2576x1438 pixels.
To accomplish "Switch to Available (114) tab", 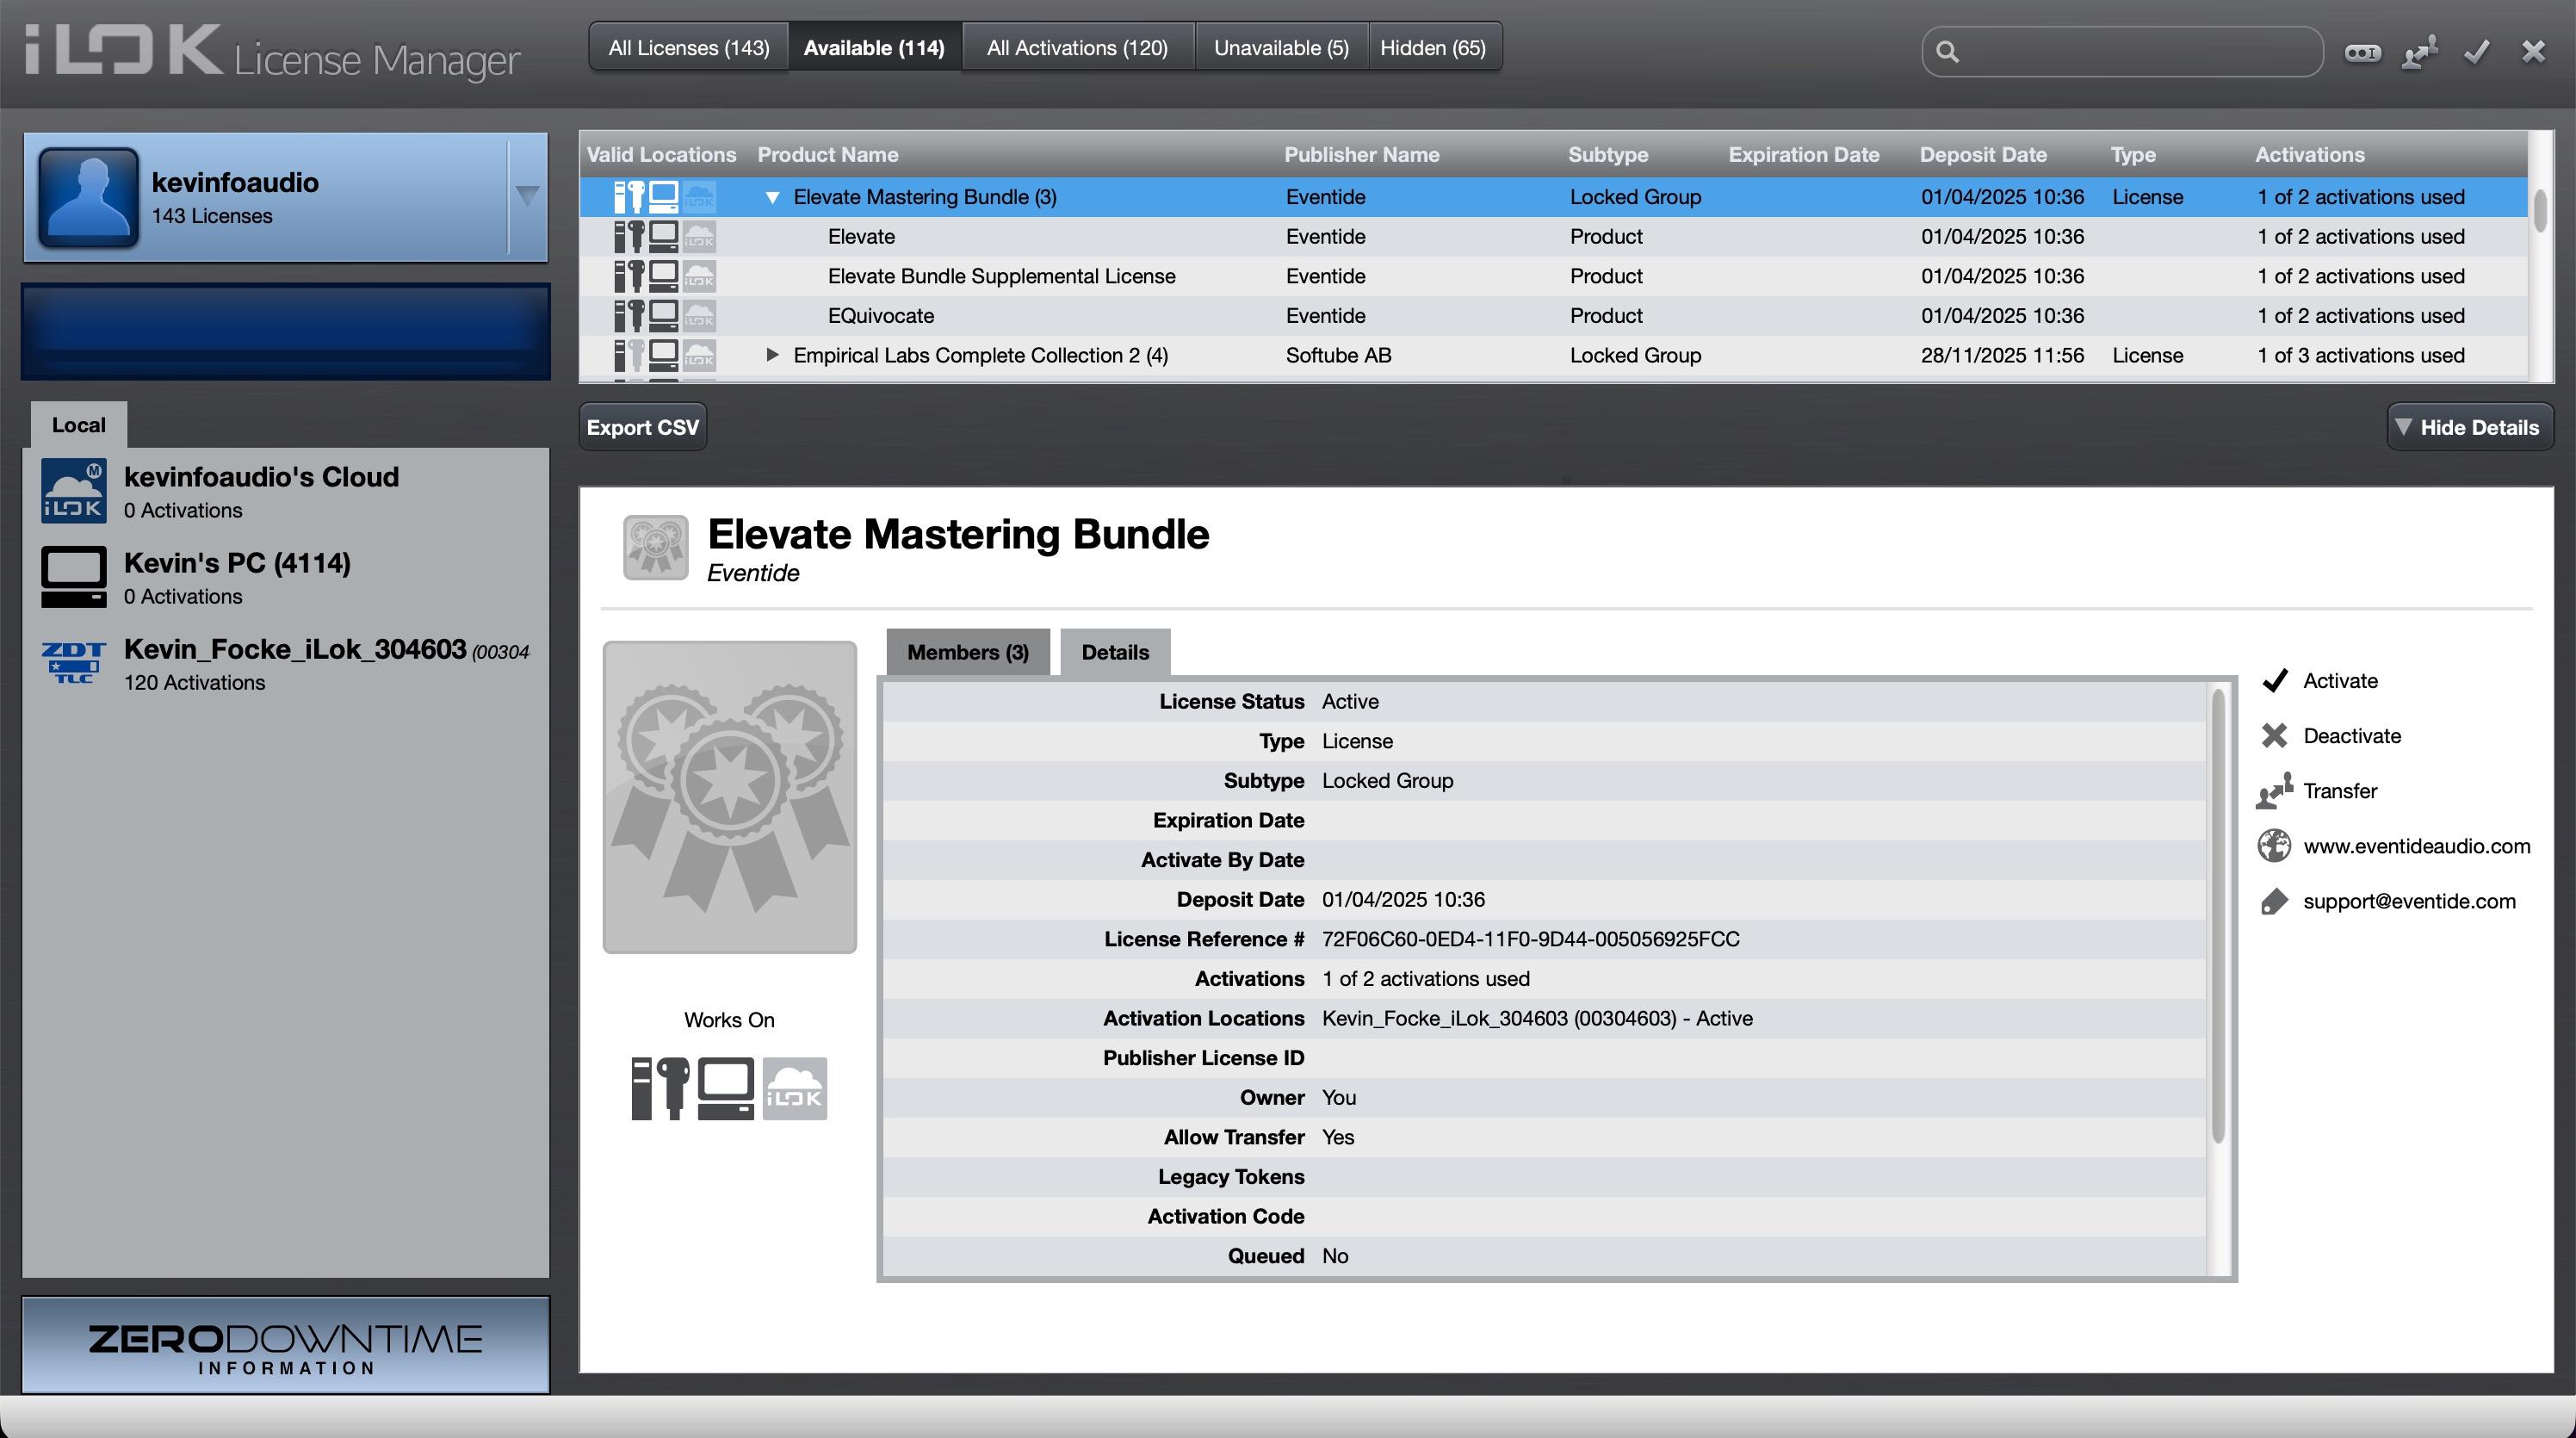I will [x=874, y=48].
